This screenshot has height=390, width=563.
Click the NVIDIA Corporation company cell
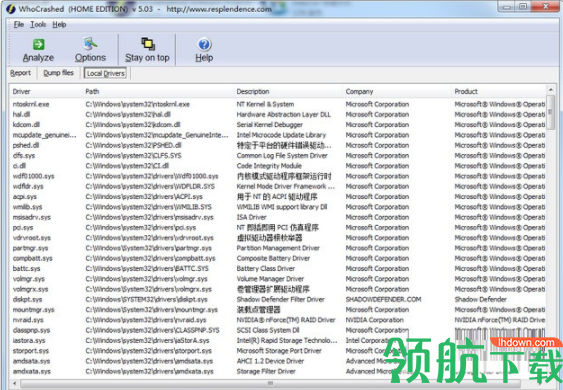click(374, 320)
